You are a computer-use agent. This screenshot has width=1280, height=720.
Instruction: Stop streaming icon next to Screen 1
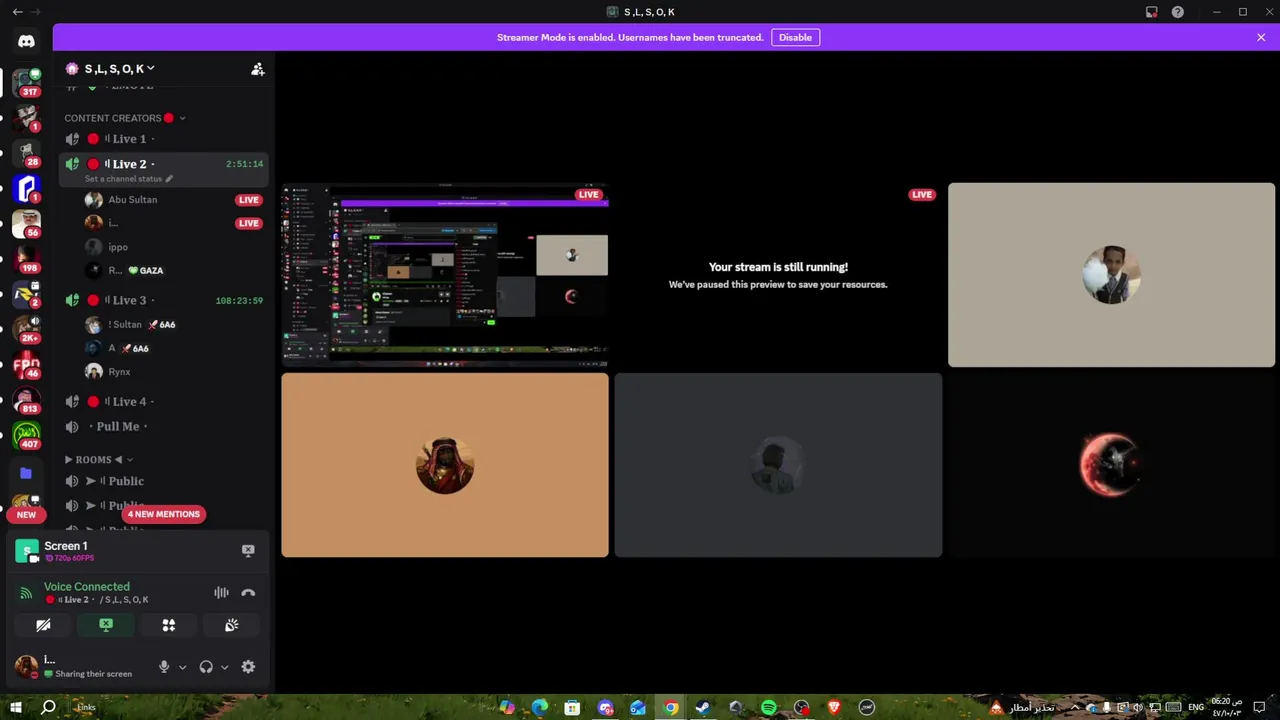click(248, 550)
